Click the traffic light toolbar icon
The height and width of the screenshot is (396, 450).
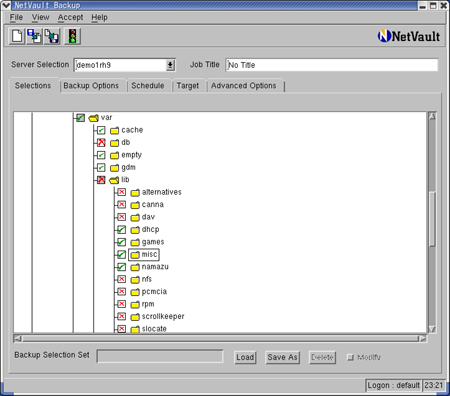(x=72, y=36)
